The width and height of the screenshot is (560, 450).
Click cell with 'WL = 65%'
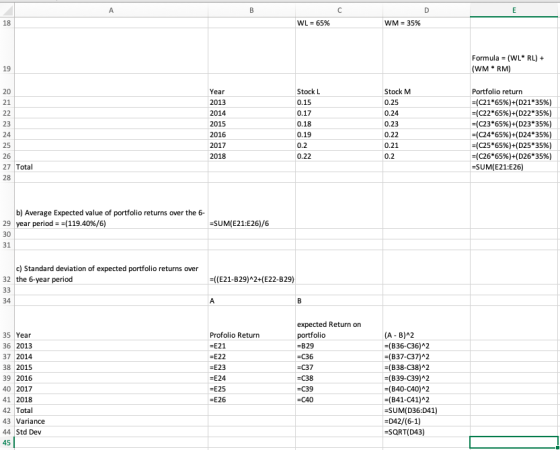(339, 23)
